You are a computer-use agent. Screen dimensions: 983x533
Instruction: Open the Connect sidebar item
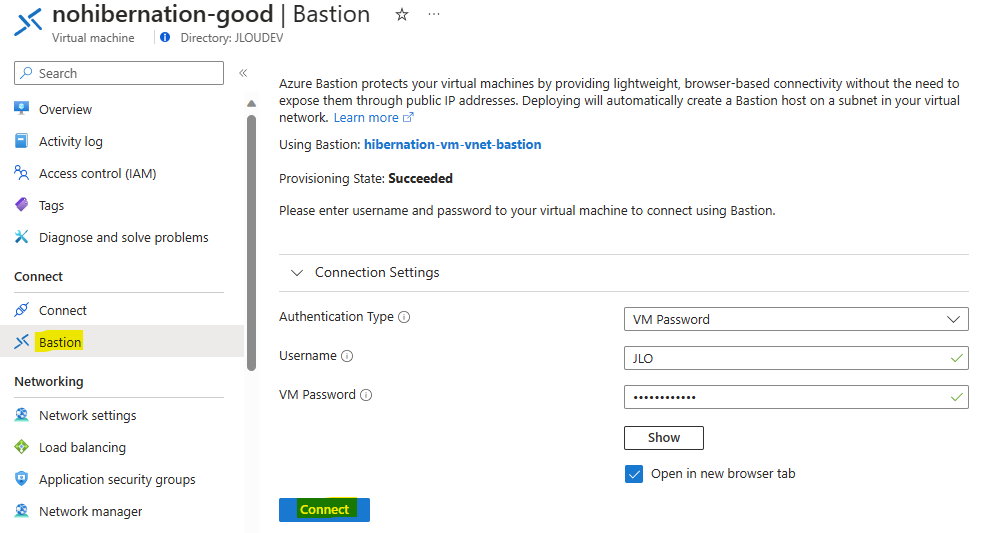point(63,310)
